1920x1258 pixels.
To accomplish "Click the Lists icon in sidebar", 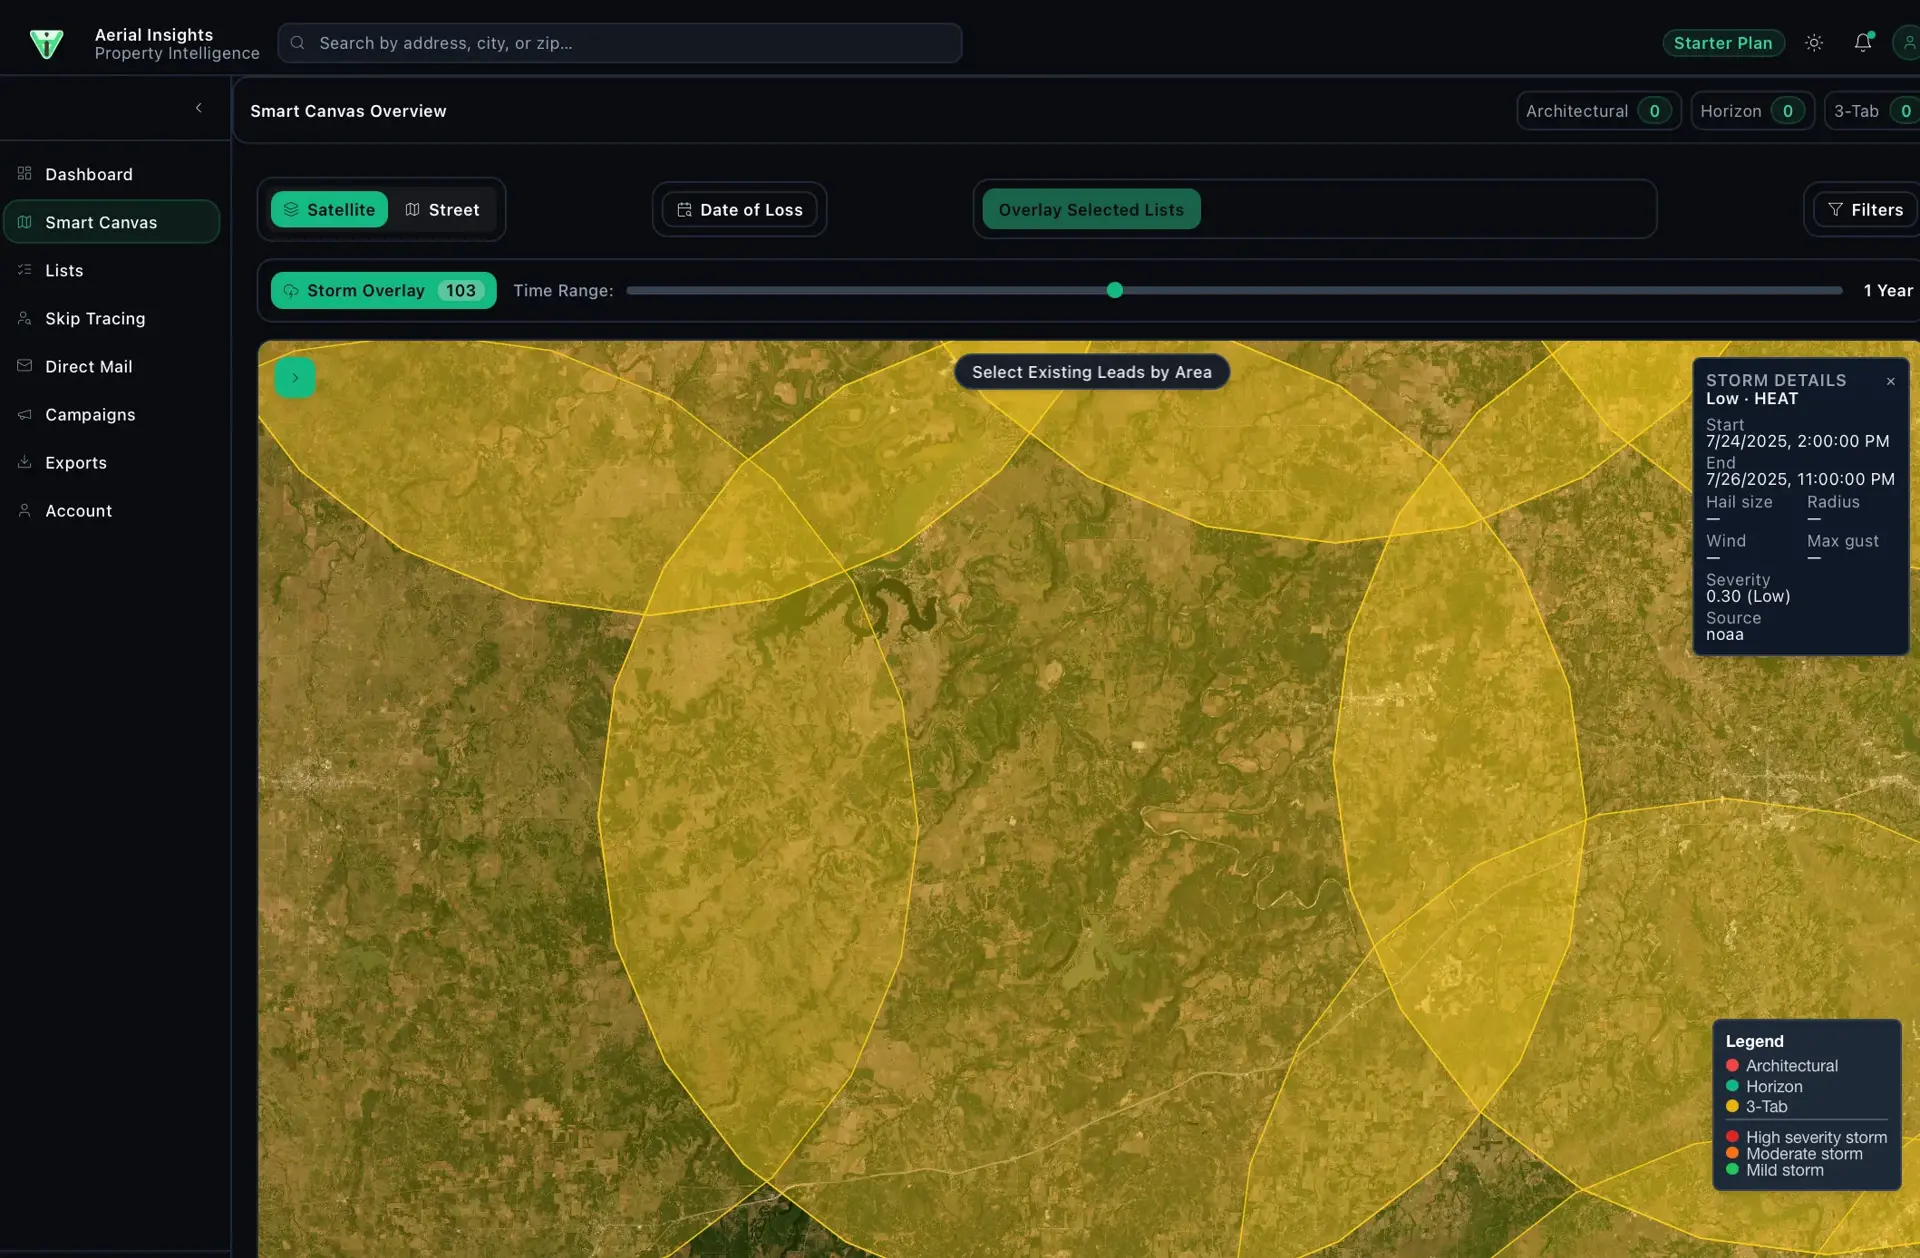I will click(x=25, y=270).
